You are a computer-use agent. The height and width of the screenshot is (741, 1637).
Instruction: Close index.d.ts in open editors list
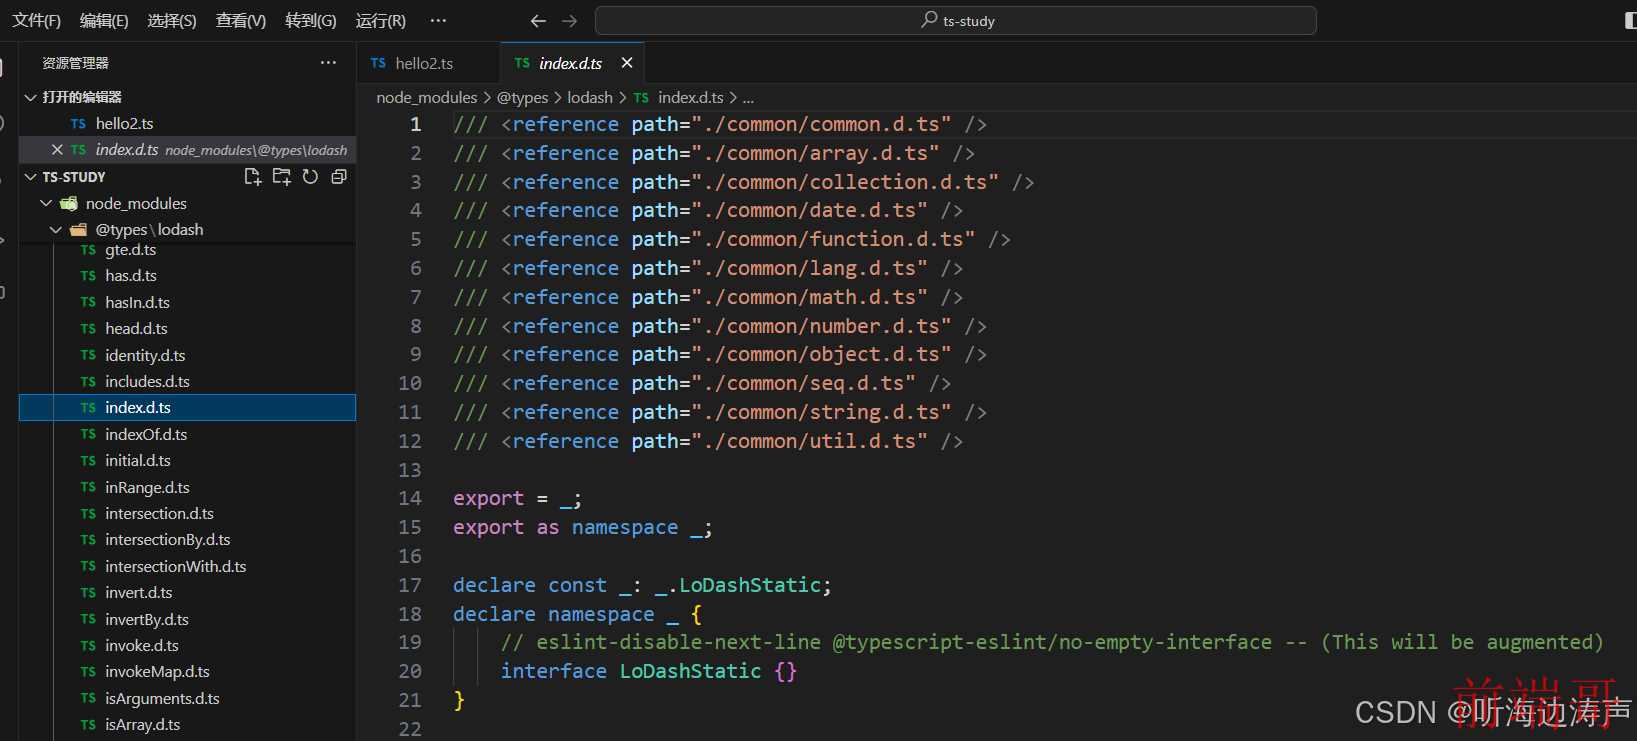click(x=57, y=149)
